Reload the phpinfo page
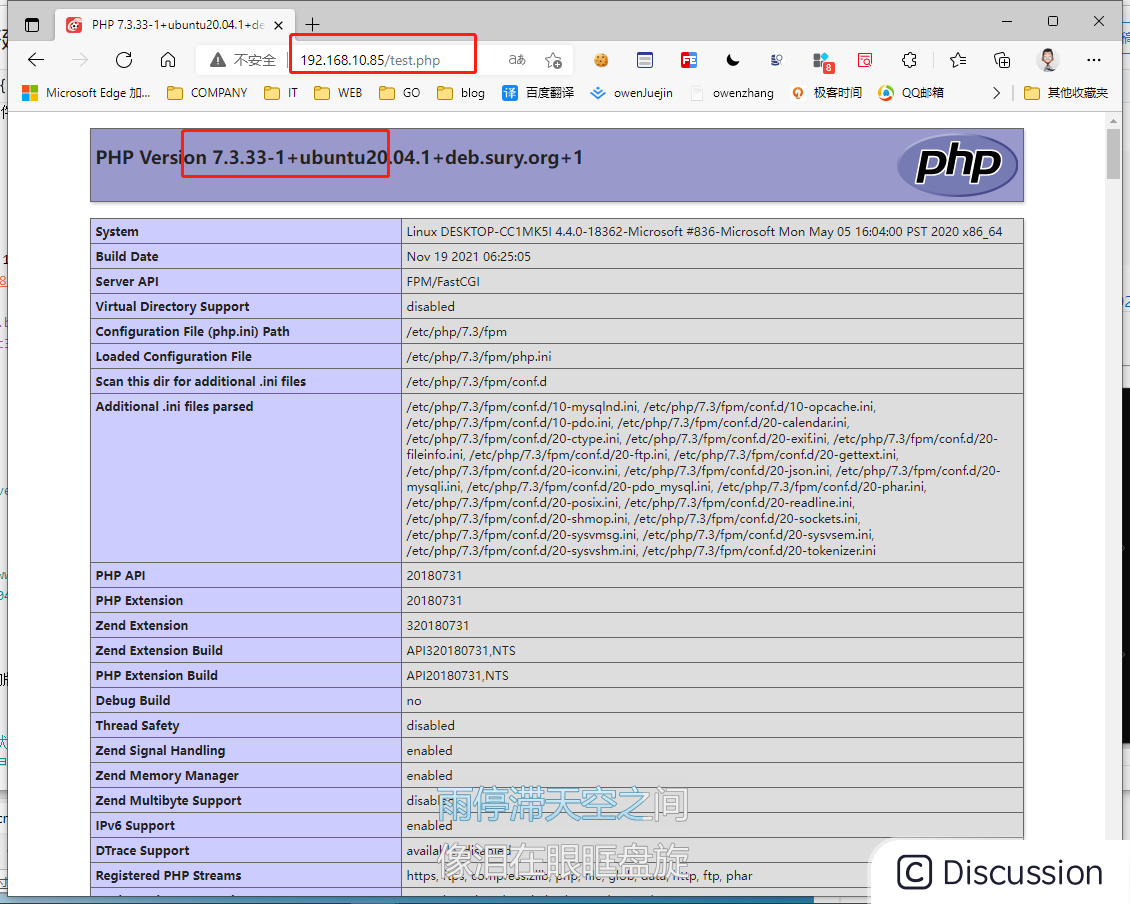This screenshot has height=904, width=1130. (124, 60)
